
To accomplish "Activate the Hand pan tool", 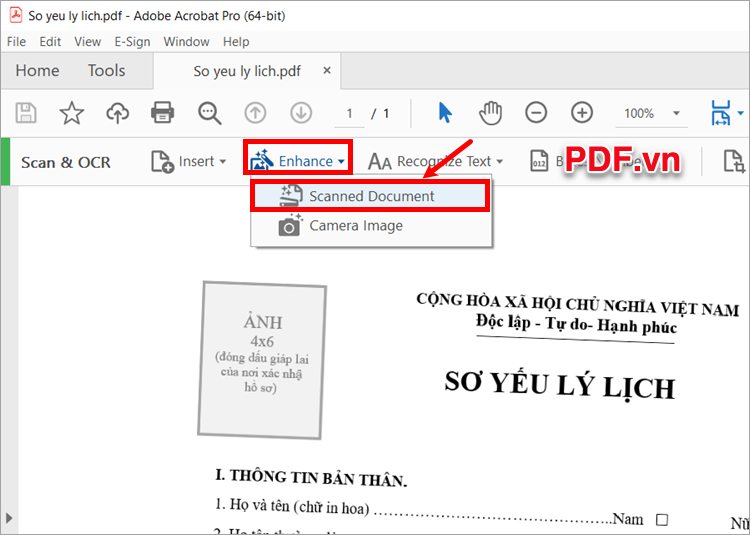I will click(490, 113).
